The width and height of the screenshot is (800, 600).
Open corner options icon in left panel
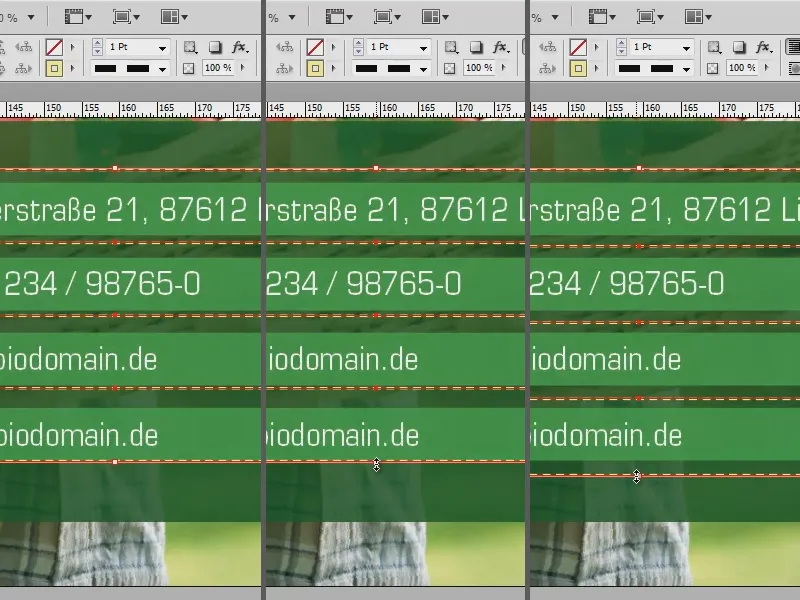pos(190,47)
